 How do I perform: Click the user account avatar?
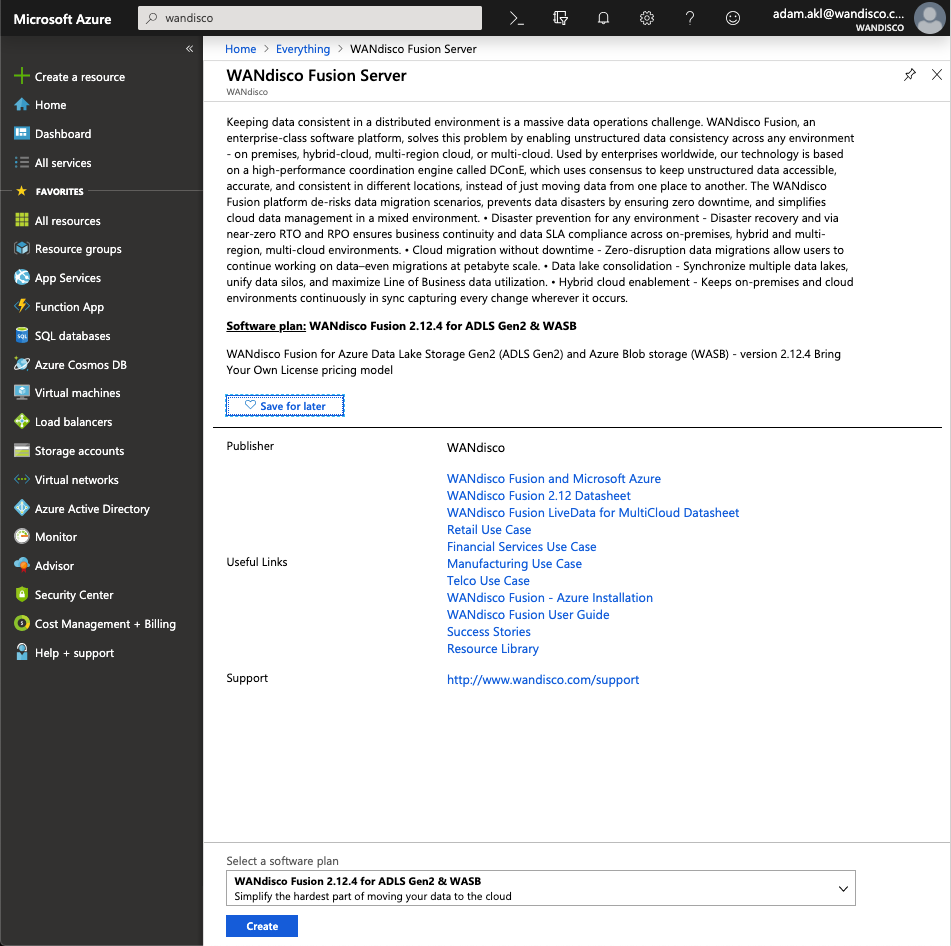(x=930, y=18)
